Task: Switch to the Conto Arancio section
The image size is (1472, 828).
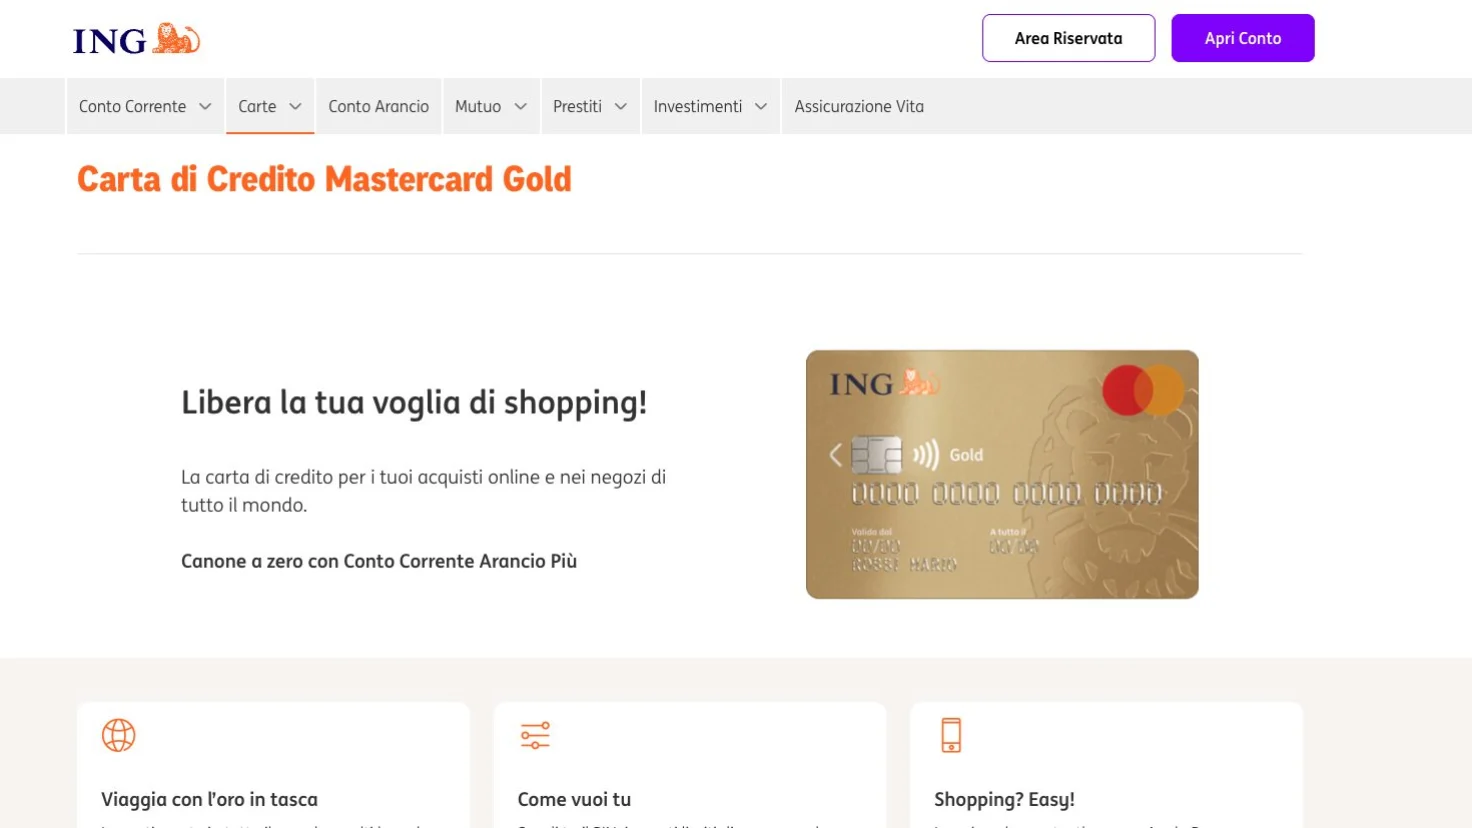Action: click(x=378, y=105)
